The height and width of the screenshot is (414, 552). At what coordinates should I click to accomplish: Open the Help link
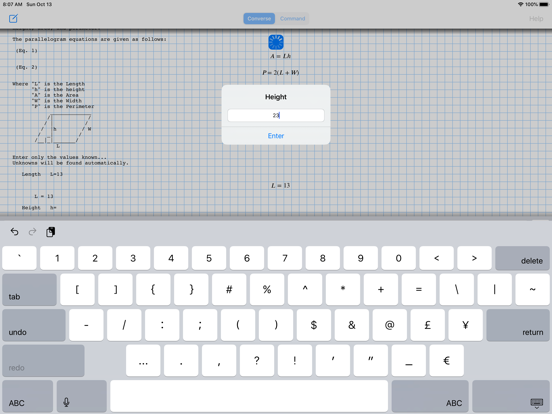tap(536, 19)
